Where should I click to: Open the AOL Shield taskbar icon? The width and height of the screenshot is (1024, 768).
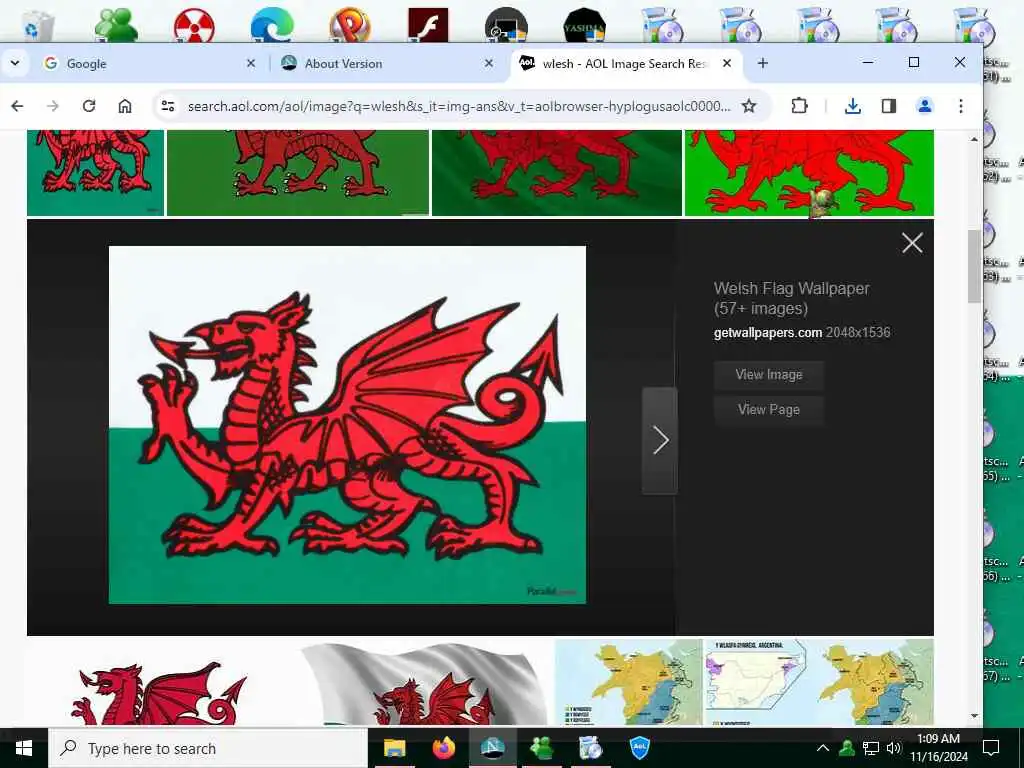[x=640, y=748]
